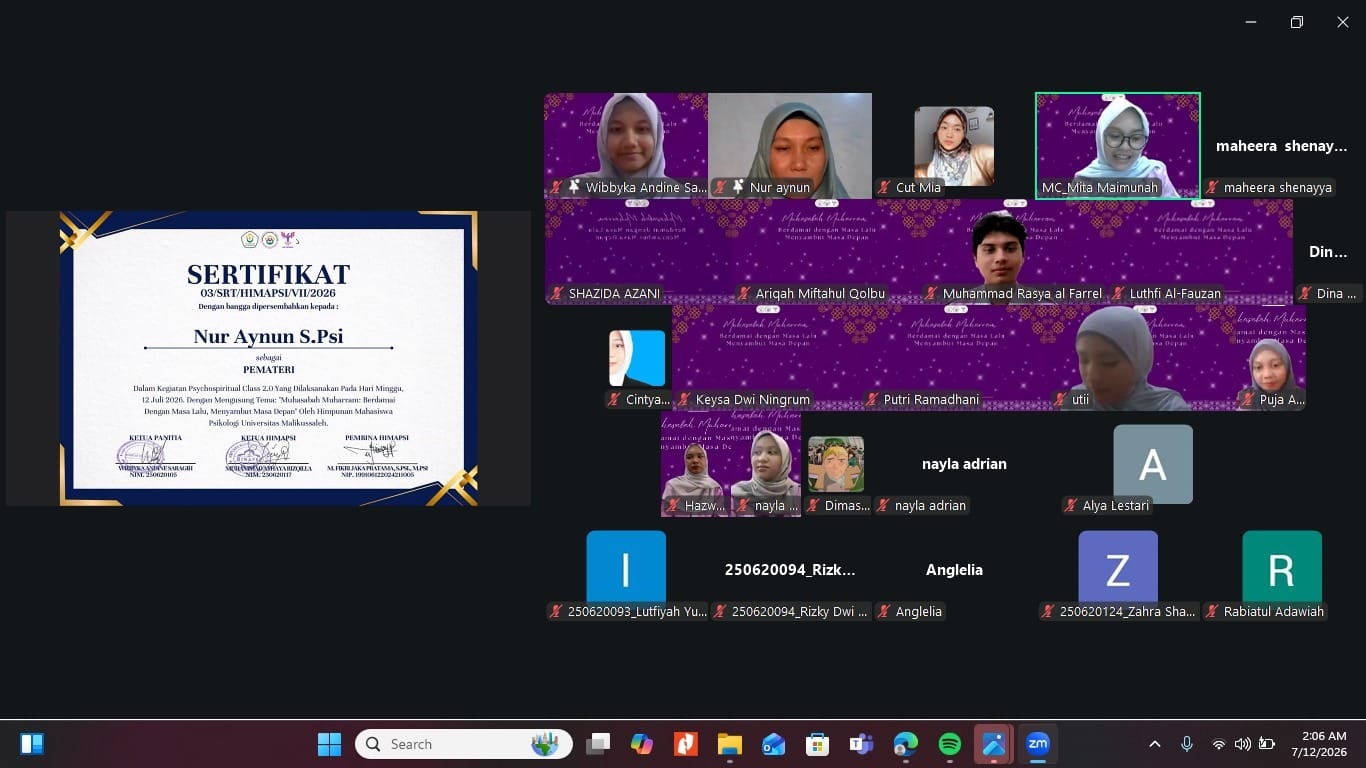Screen dimensions: 1366x768
Task: Click muted mic icon beside Putri Ramadhani
Action: tap(872, 399)
